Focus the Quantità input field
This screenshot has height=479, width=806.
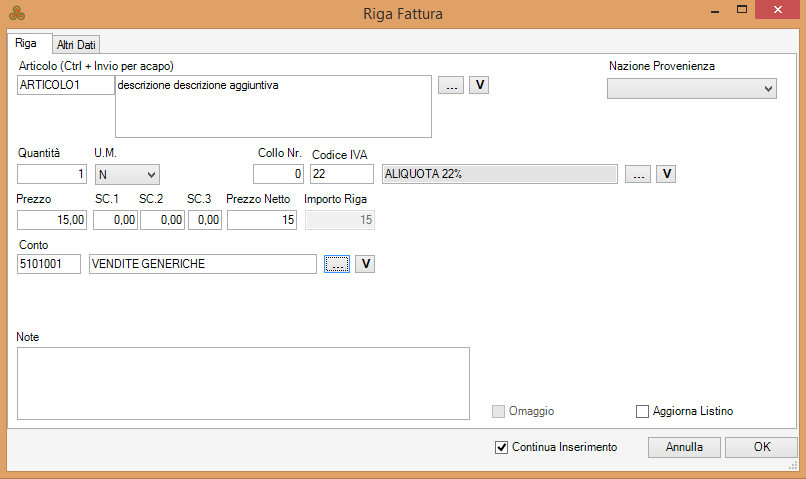pyautogui.click(x=52, y=174)
